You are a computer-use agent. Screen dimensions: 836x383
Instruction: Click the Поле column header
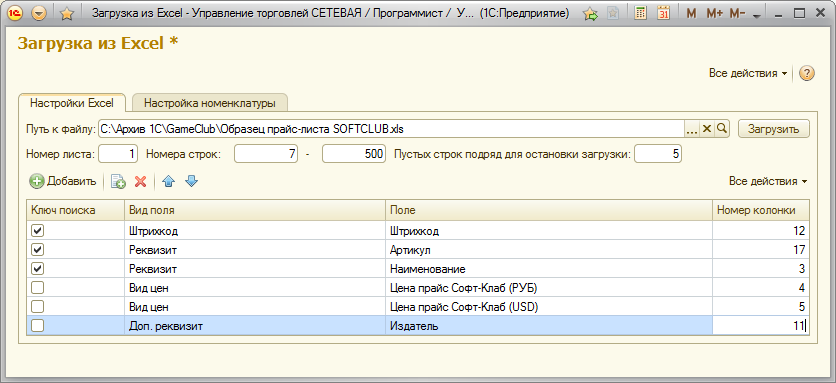point(549,210)
